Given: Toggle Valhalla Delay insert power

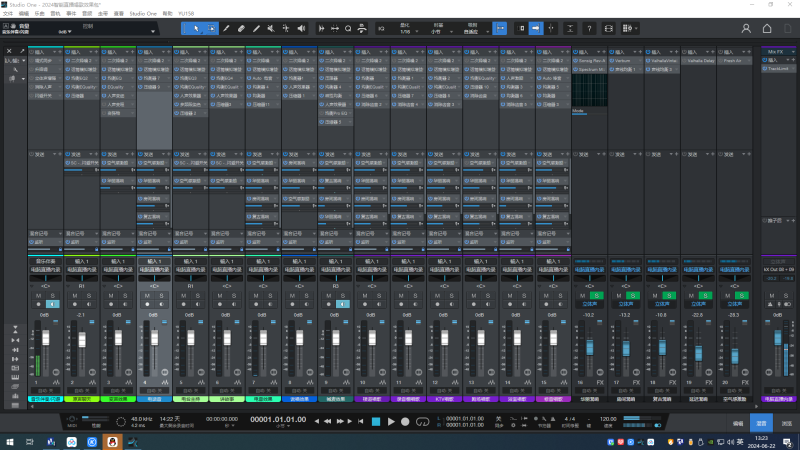Looking at the screenshot, I should [x=685, y=61].
